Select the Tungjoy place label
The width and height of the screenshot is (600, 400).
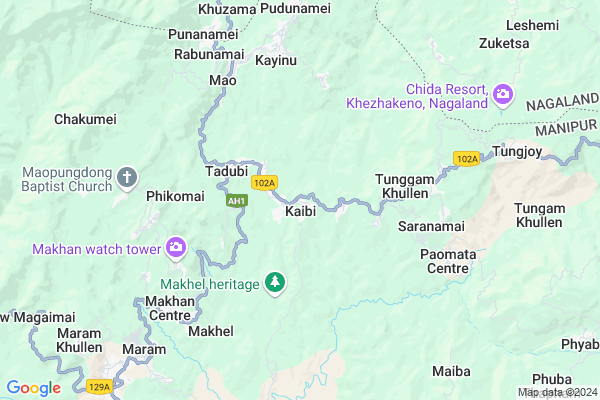517,152
